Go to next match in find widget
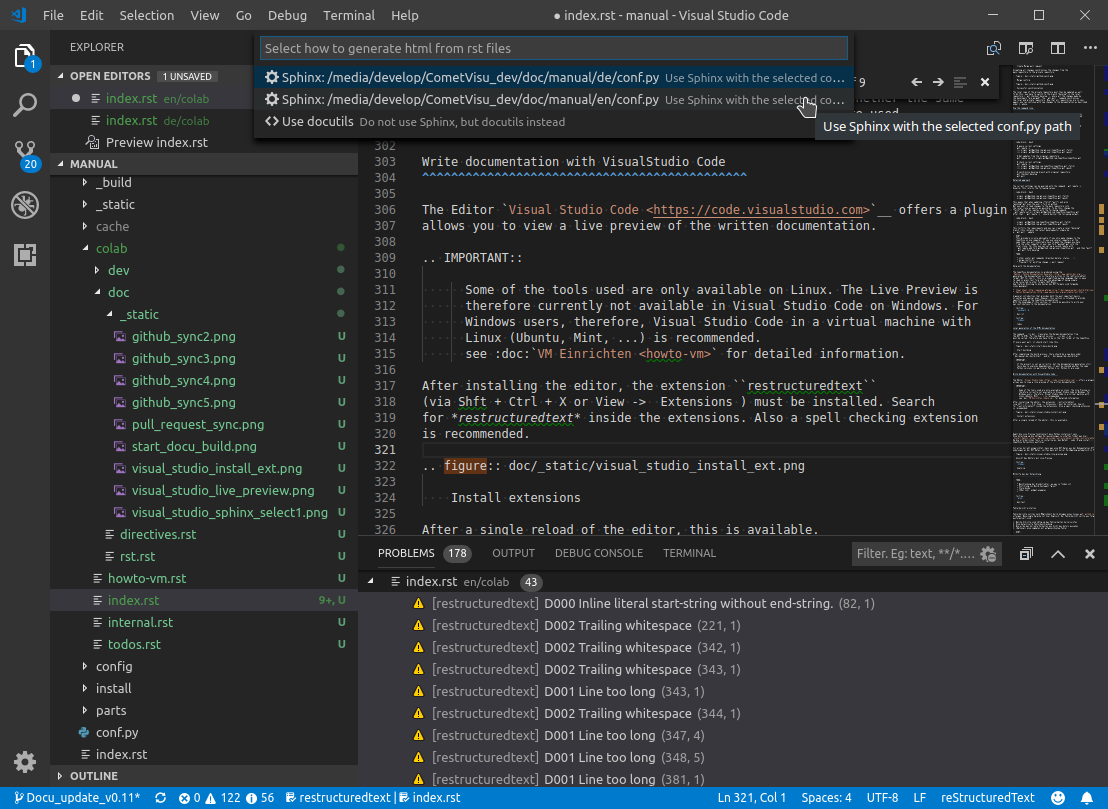The image size is (1108, 809). (938, 82)
